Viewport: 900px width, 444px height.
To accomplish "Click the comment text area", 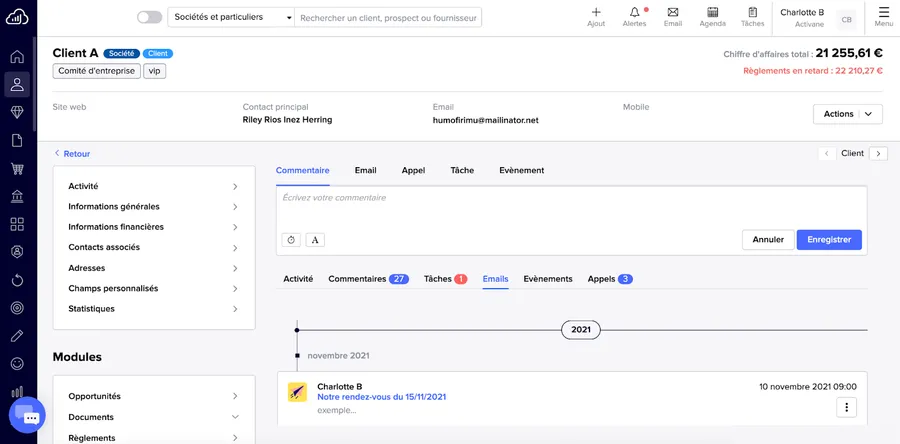I will click(572, 207).
